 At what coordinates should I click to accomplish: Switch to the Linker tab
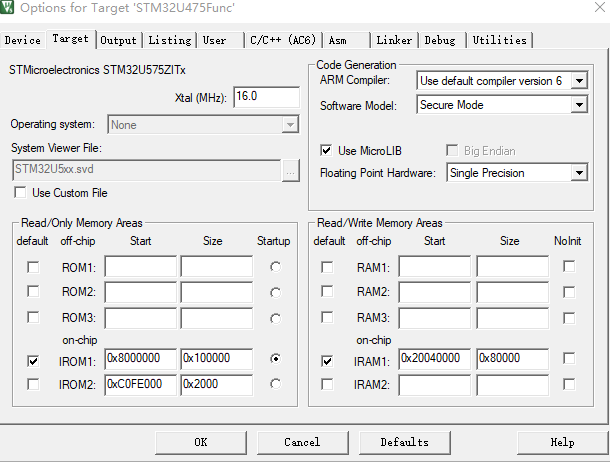click(x=394, y=40)
